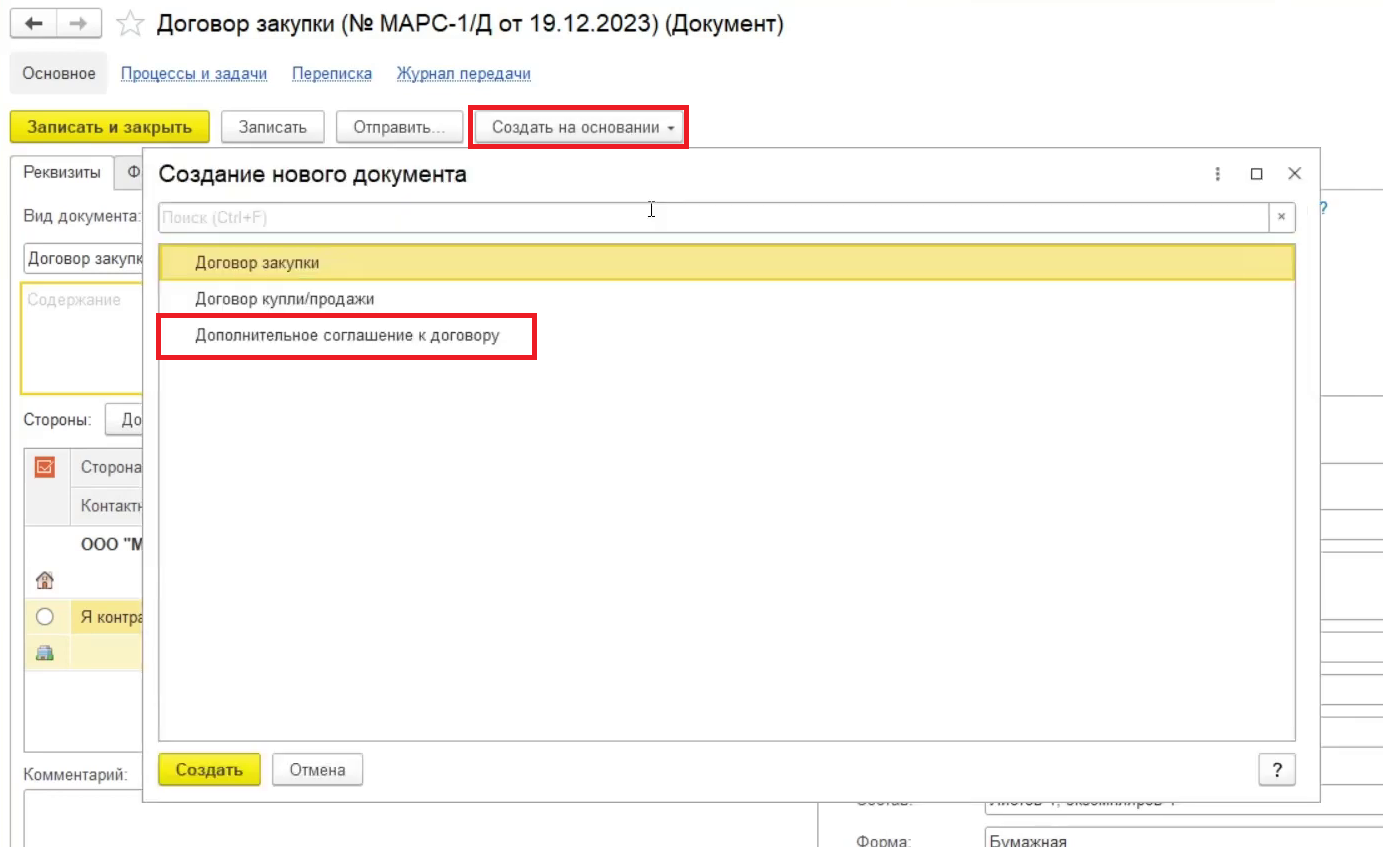This screenshot has height=847, width=1383.
Task: Select the radio button beside 'Я контра' row
Action: pos(44,617)
